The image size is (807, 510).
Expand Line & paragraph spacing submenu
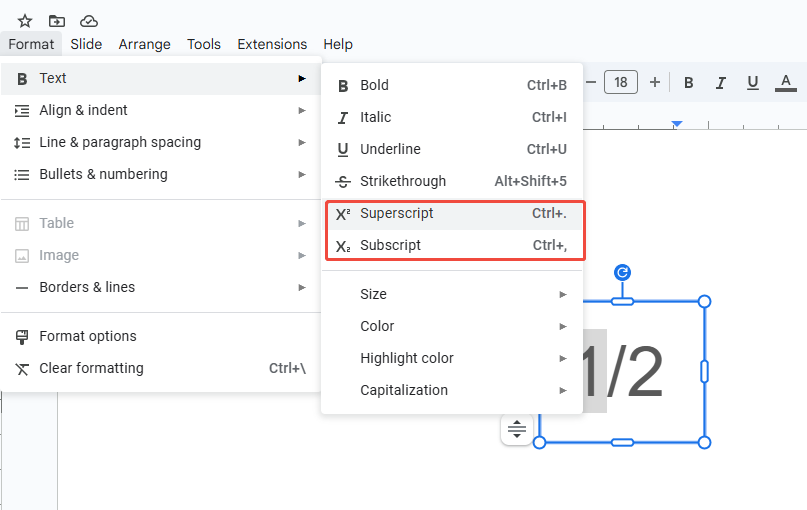[x=161, y=142]
